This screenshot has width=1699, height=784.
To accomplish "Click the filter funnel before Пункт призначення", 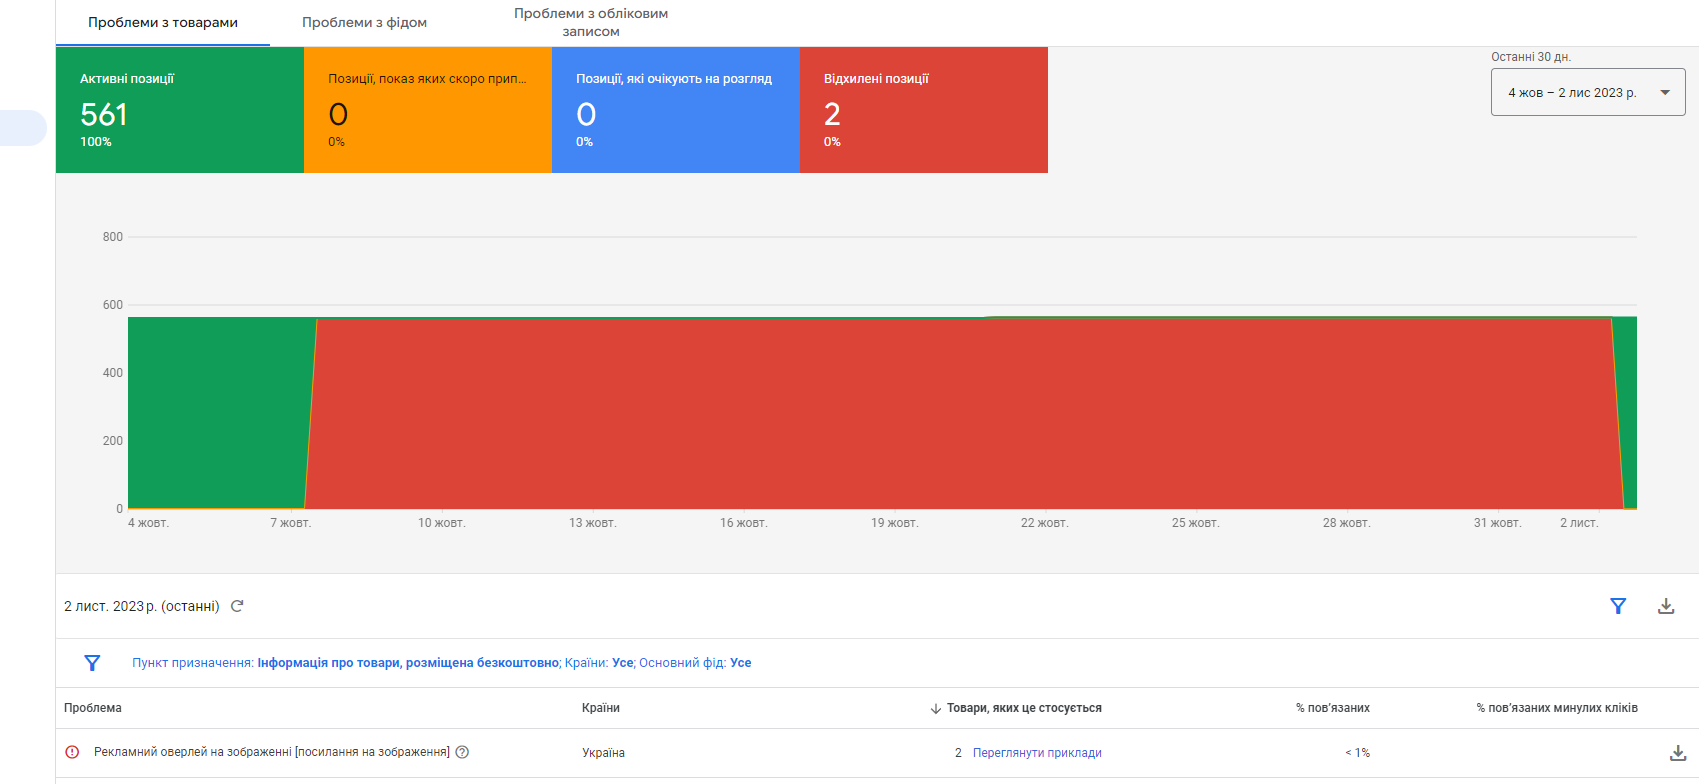I will pos(92,663).
